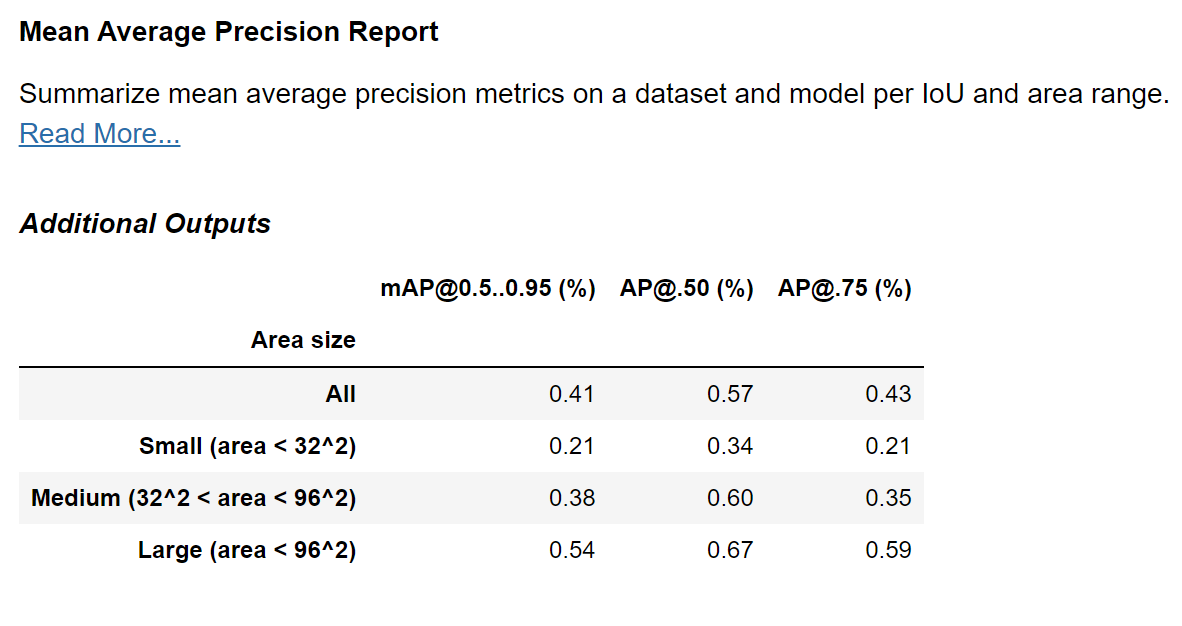
Task: Click the 0.57 AP@.50 value for All
Action: coord(730,394)
